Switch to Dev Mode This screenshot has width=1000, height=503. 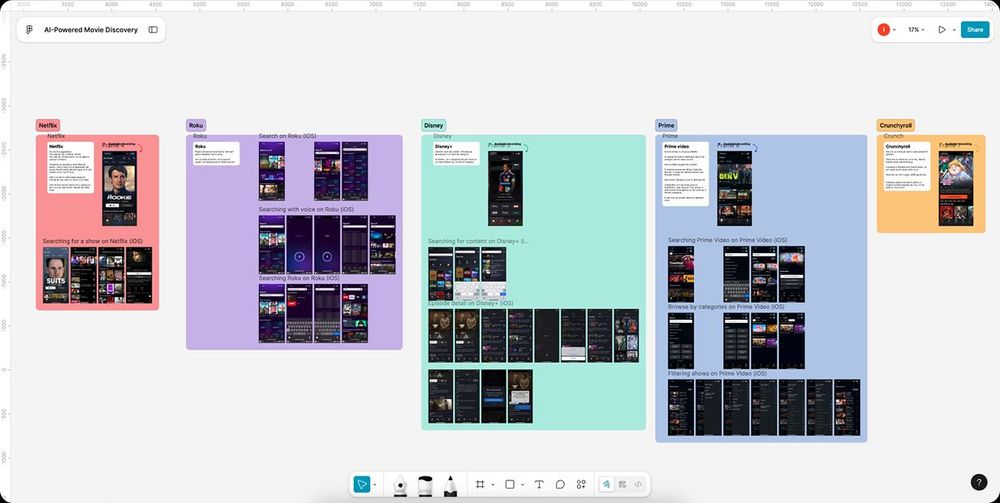tap(638, 485)
